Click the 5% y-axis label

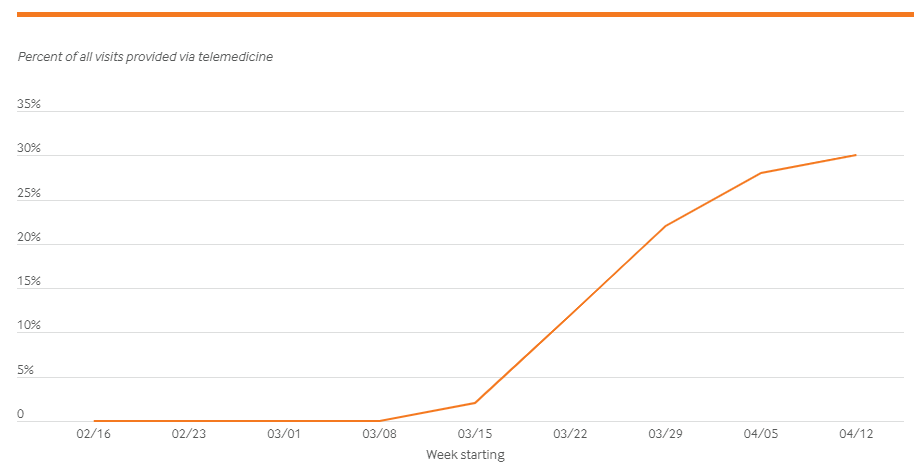tap(25, 370)
